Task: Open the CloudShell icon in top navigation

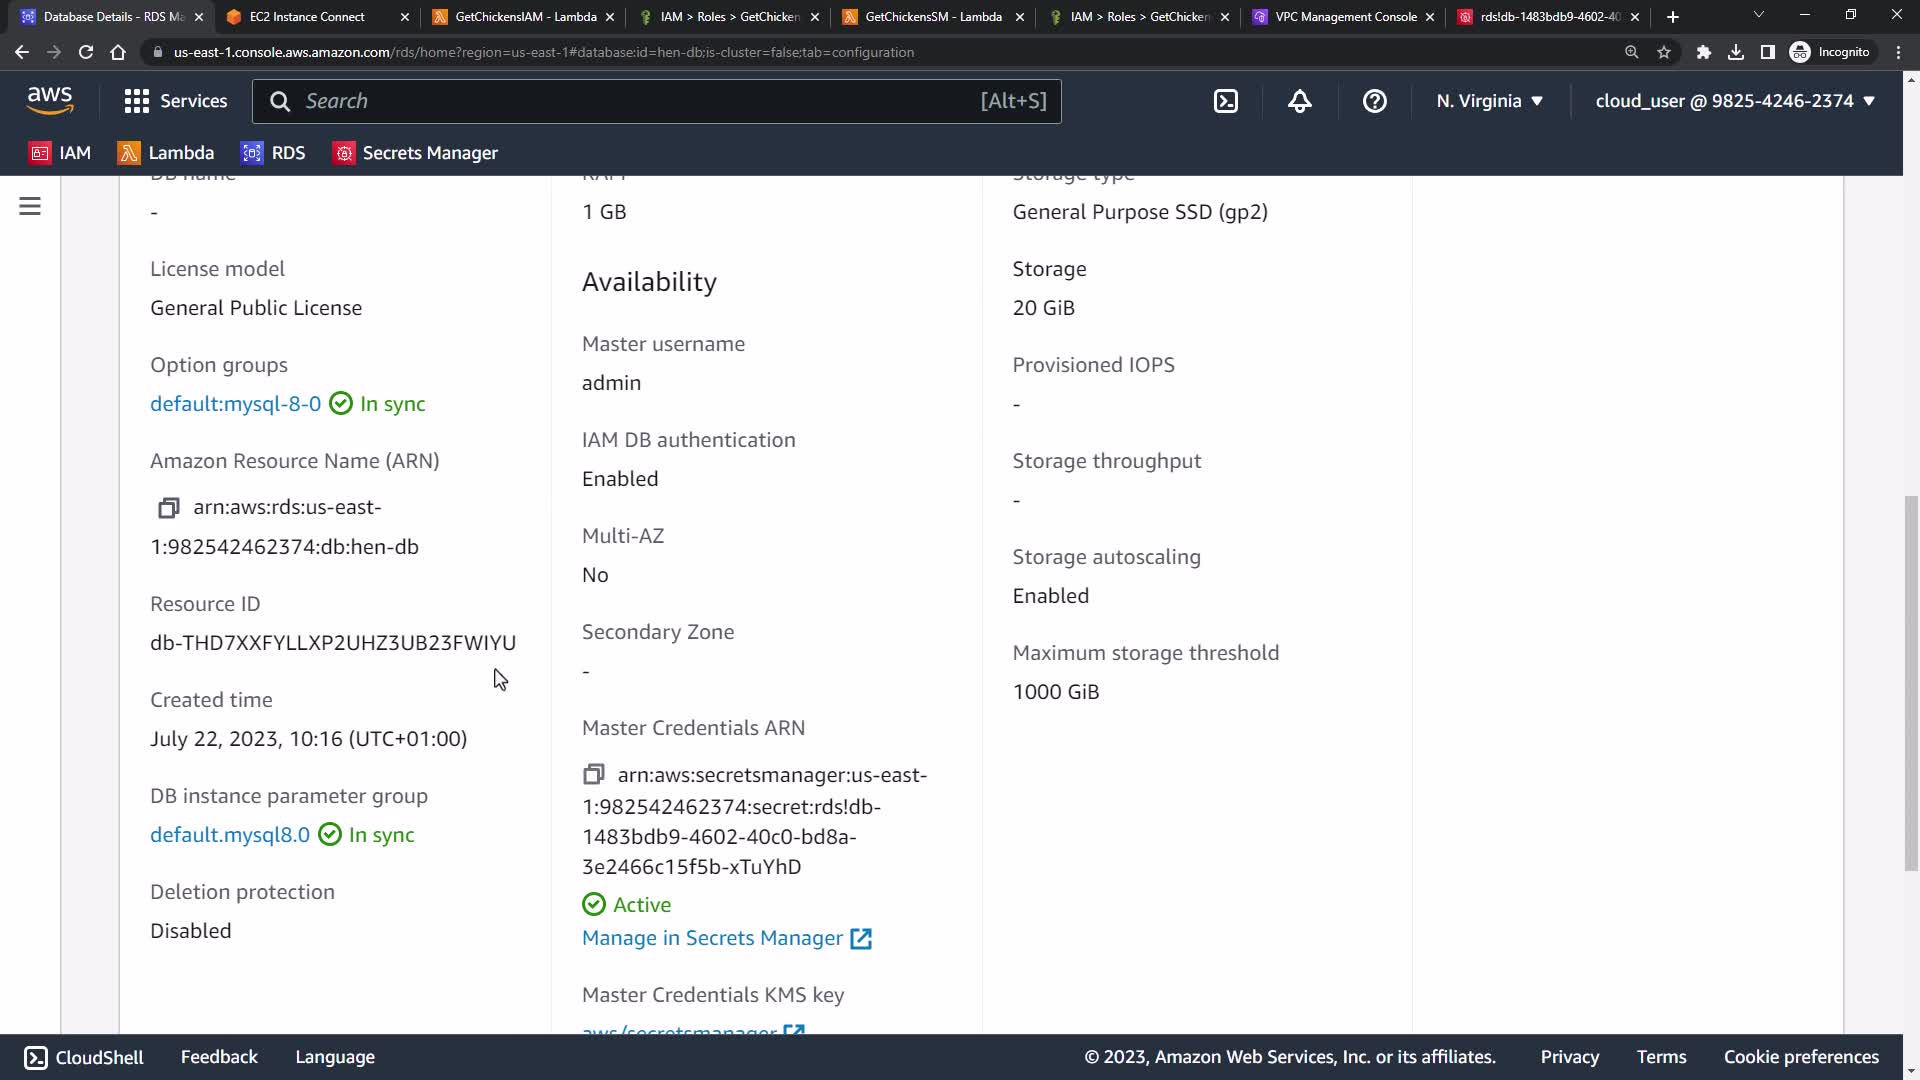Action: pos(1225,101)
